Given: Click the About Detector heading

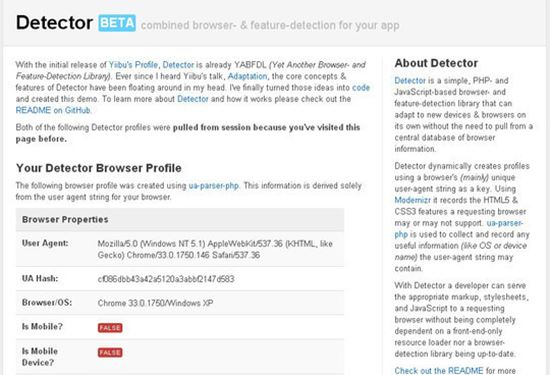Looking at the screenshot, I should (436, 63).
